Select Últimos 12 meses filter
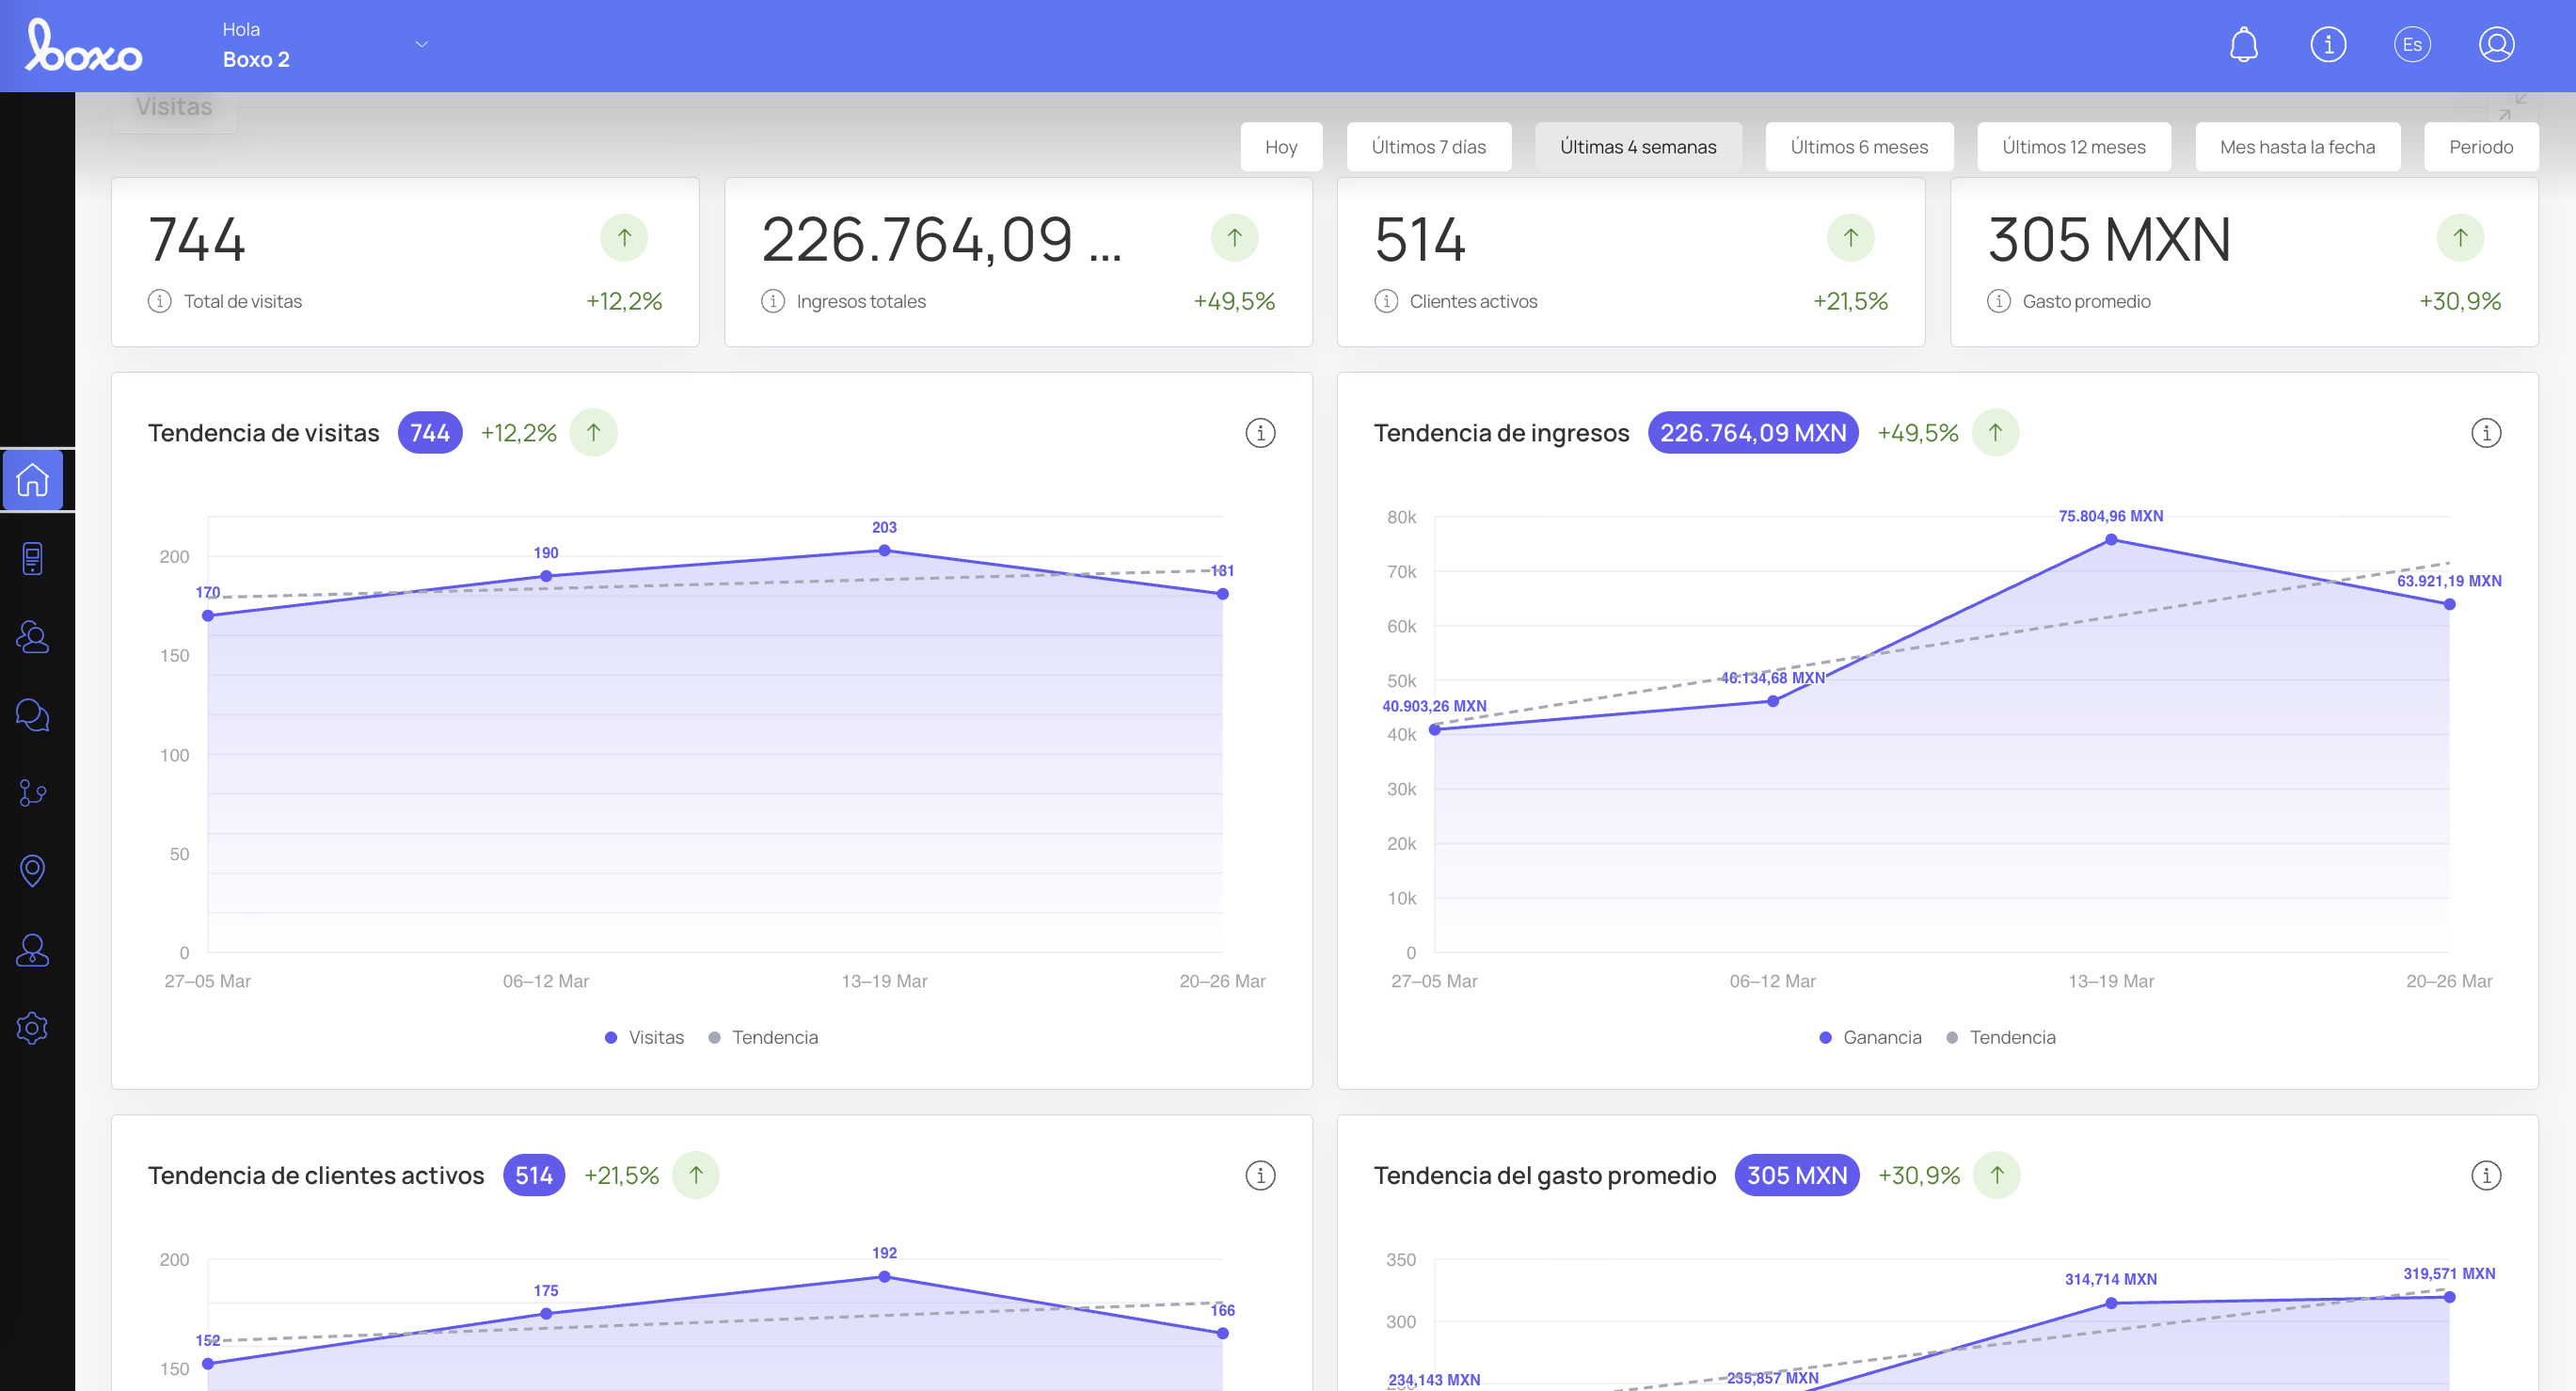The width and height of the screenshot is (2576, 1391). coord(2073,147)
